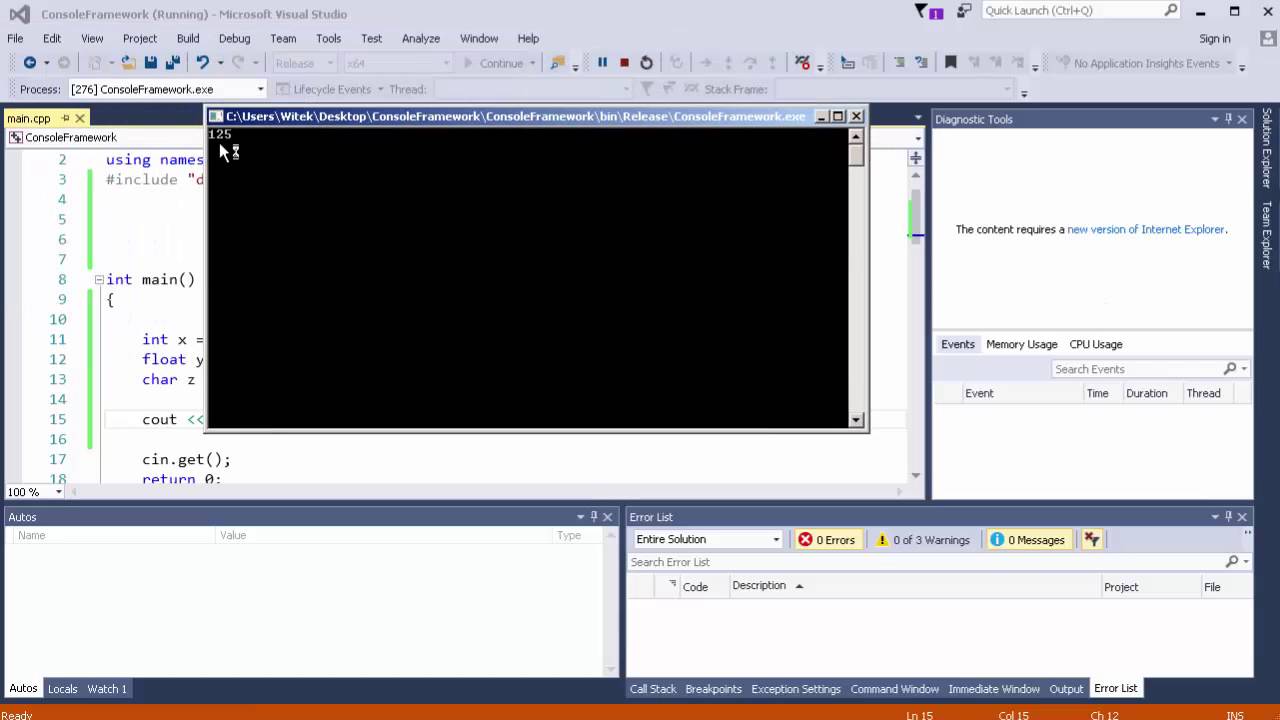
Task: Open the Team Explorer side tab
Action: [x=1267, y=235]
